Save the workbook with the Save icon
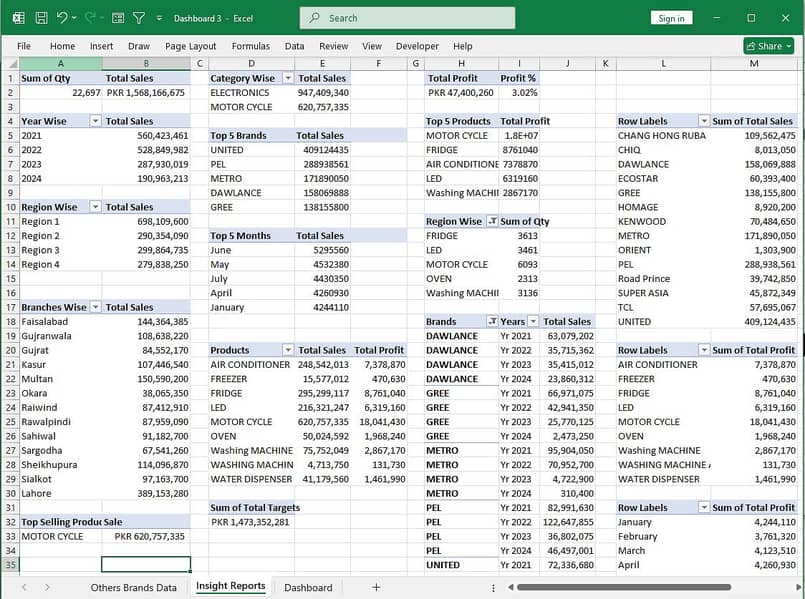Screen dimensions: 805x599 click(41, 18)
